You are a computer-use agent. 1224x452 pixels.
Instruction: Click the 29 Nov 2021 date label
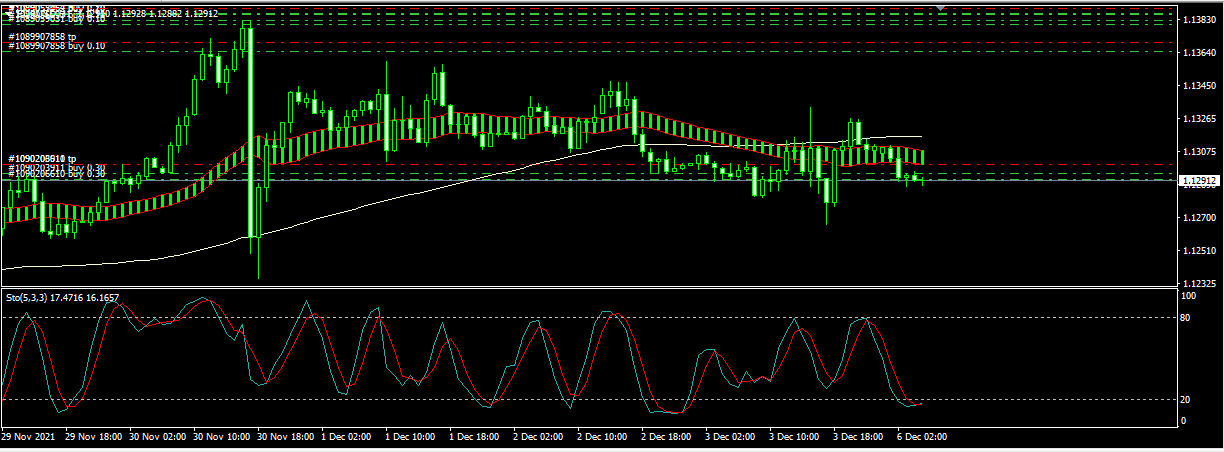(28, 437)
